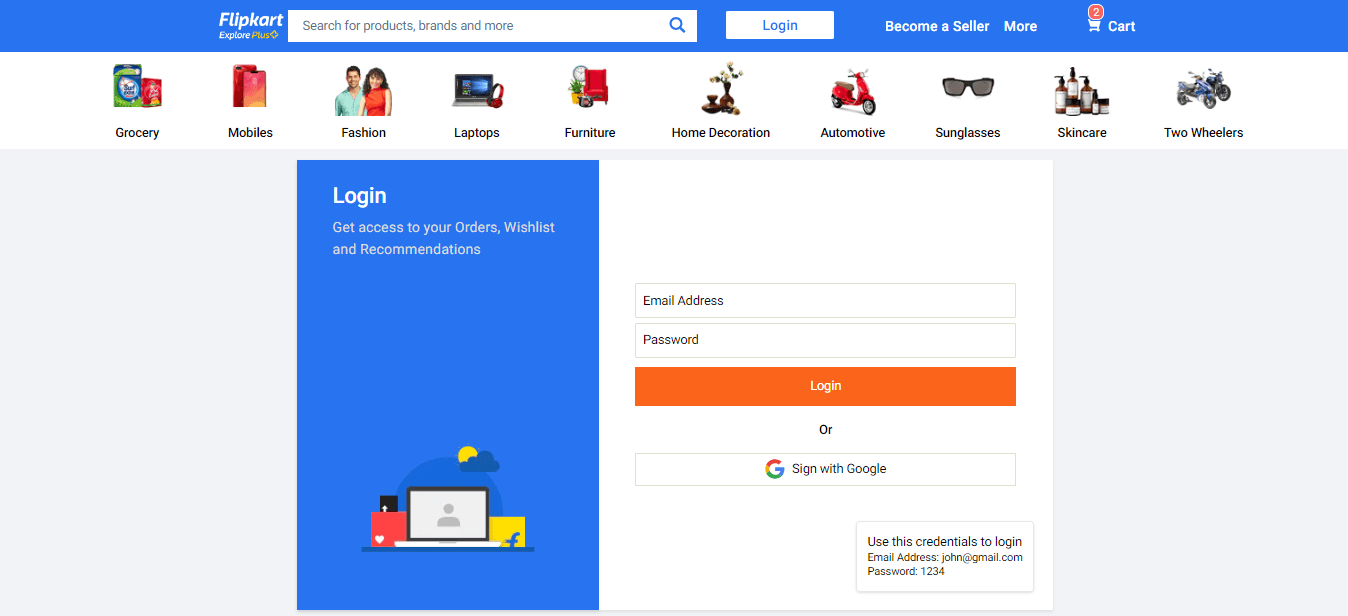
Task: Select the Furniture category image
Action: click(x=589, y=87)
